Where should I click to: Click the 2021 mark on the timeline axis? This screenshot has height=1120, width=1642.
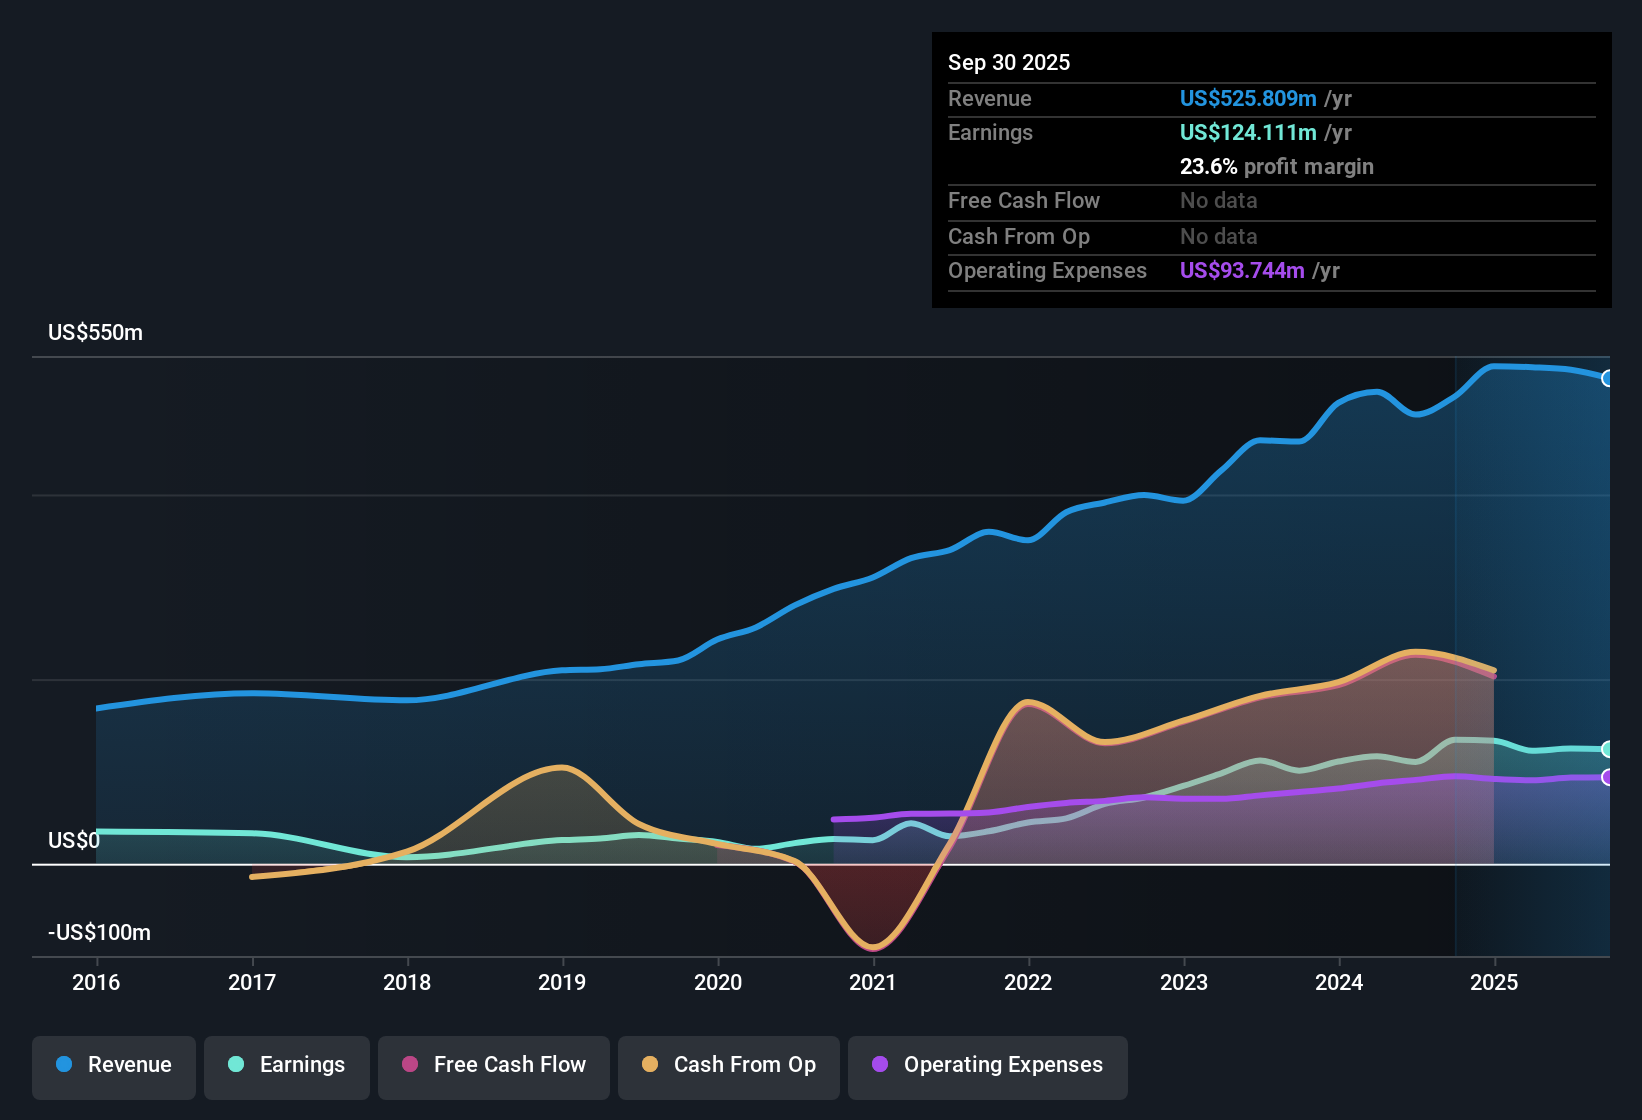coord(873,983)
